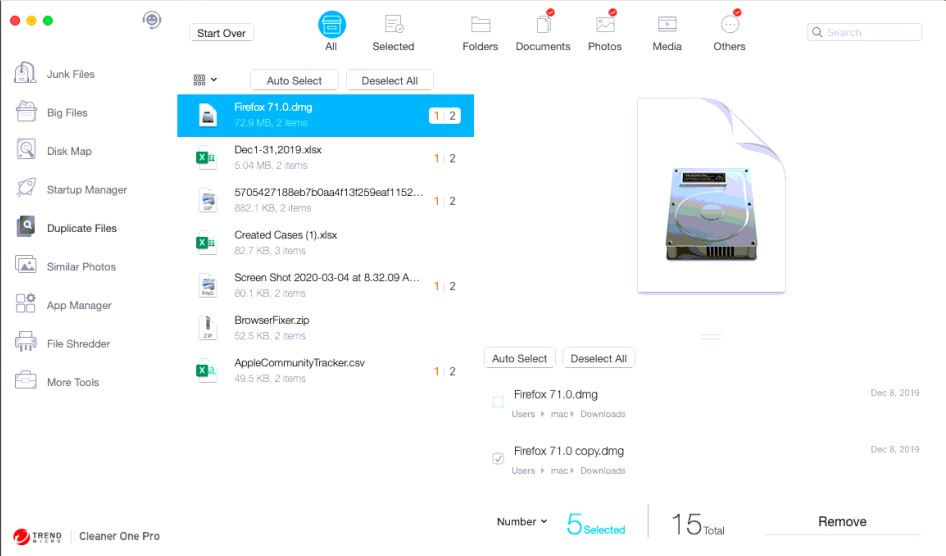Viewport: 946px width, 556px height.
Task: Uncheck Firefox 71.0 copy.dmg checkbox
Action: (x=498, y=458)
